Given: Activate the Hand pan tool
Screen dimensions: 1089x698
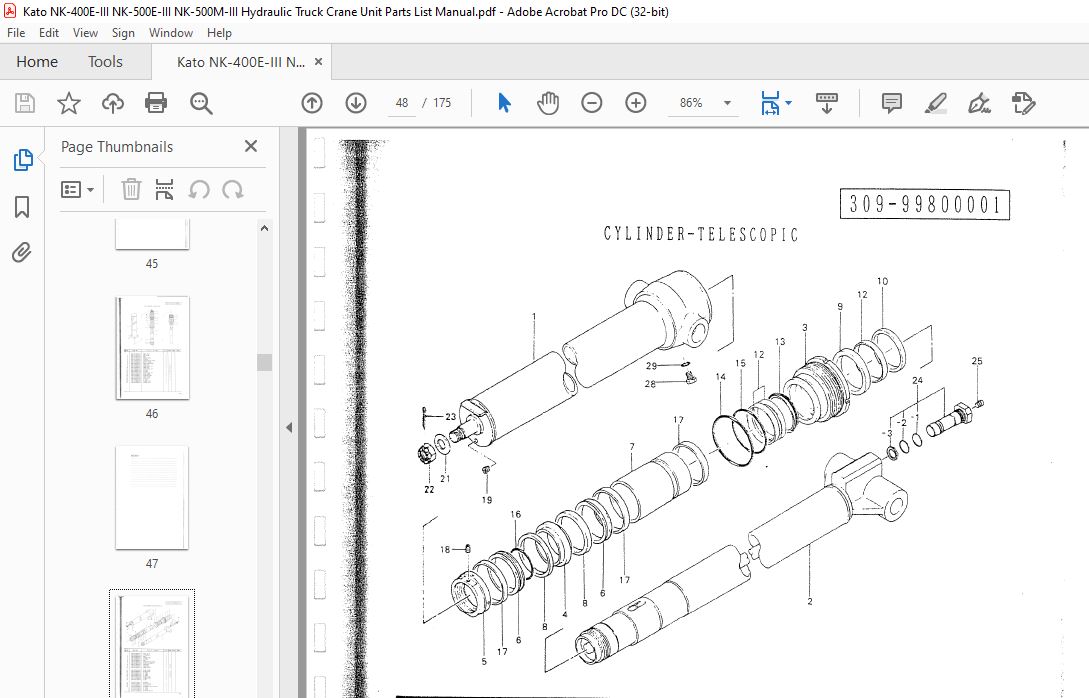Looking at the screenshot, I should tap(548, 103).
